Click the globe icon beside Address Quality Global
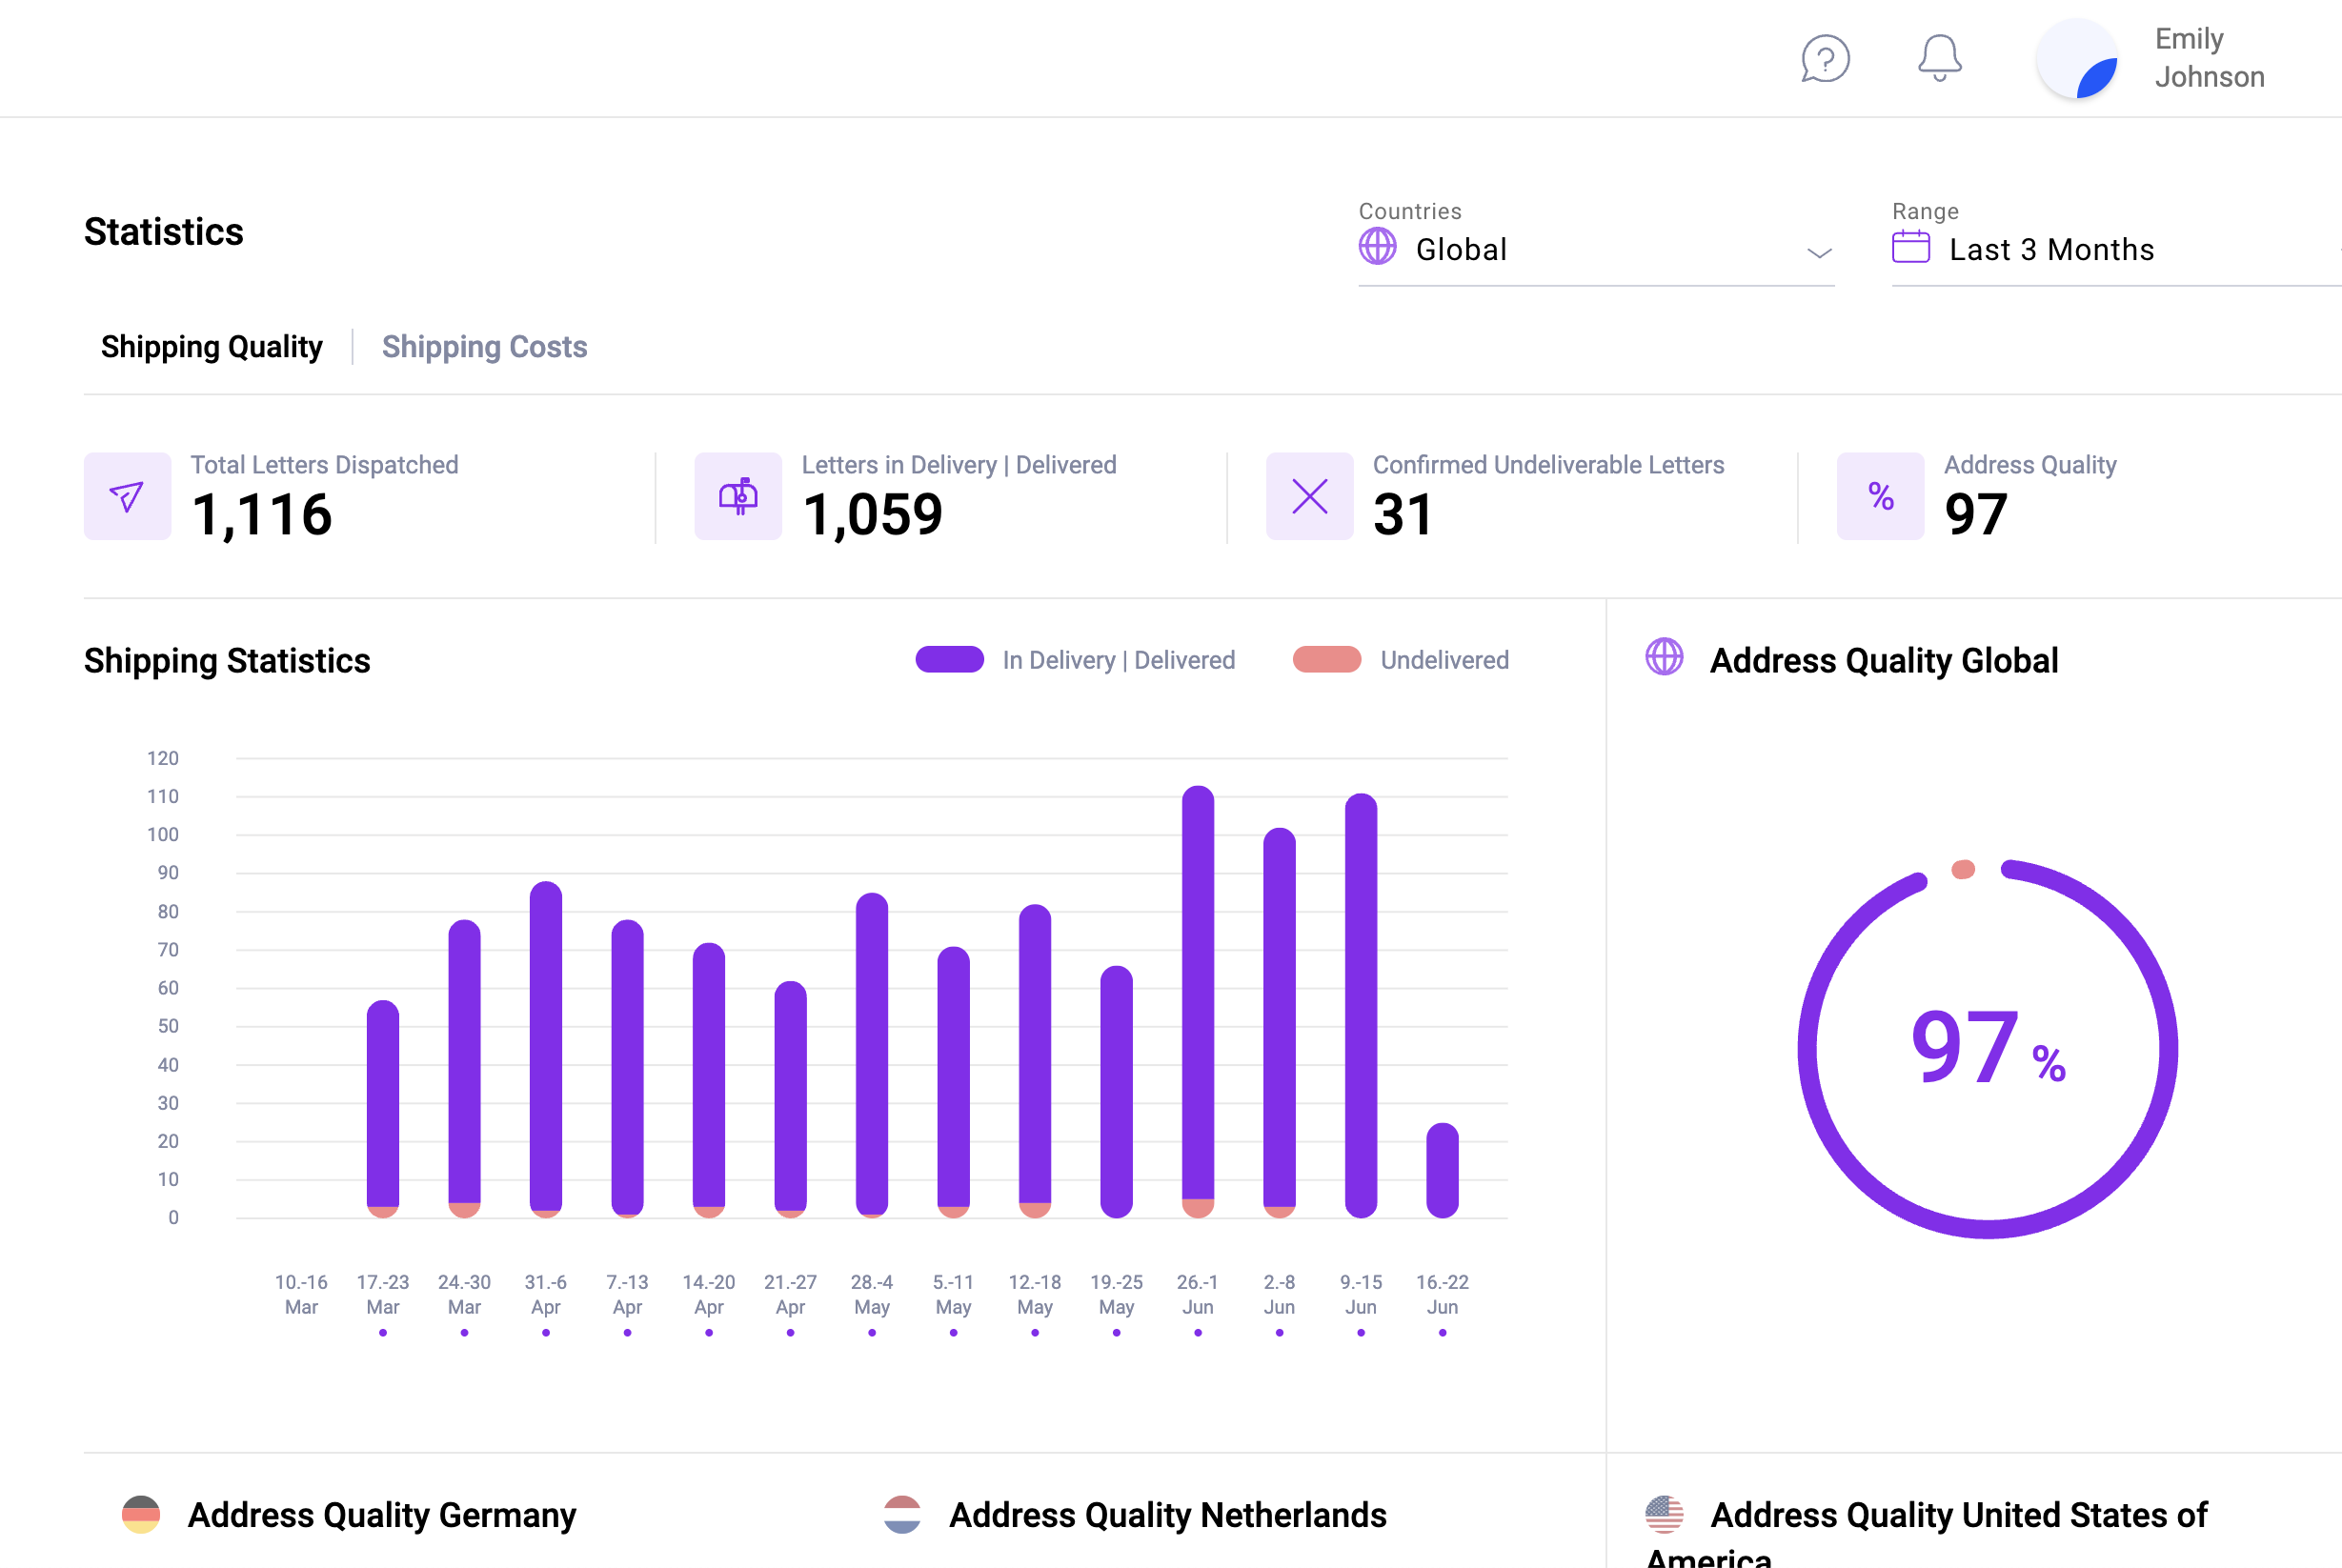 pyautogui.click(x=1663, y=659)
